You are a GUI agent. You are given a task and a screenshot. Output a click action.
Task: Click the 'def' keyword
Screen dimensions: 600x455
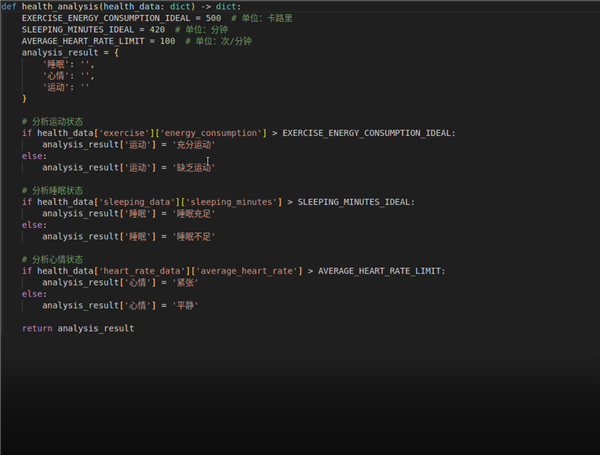9,7
